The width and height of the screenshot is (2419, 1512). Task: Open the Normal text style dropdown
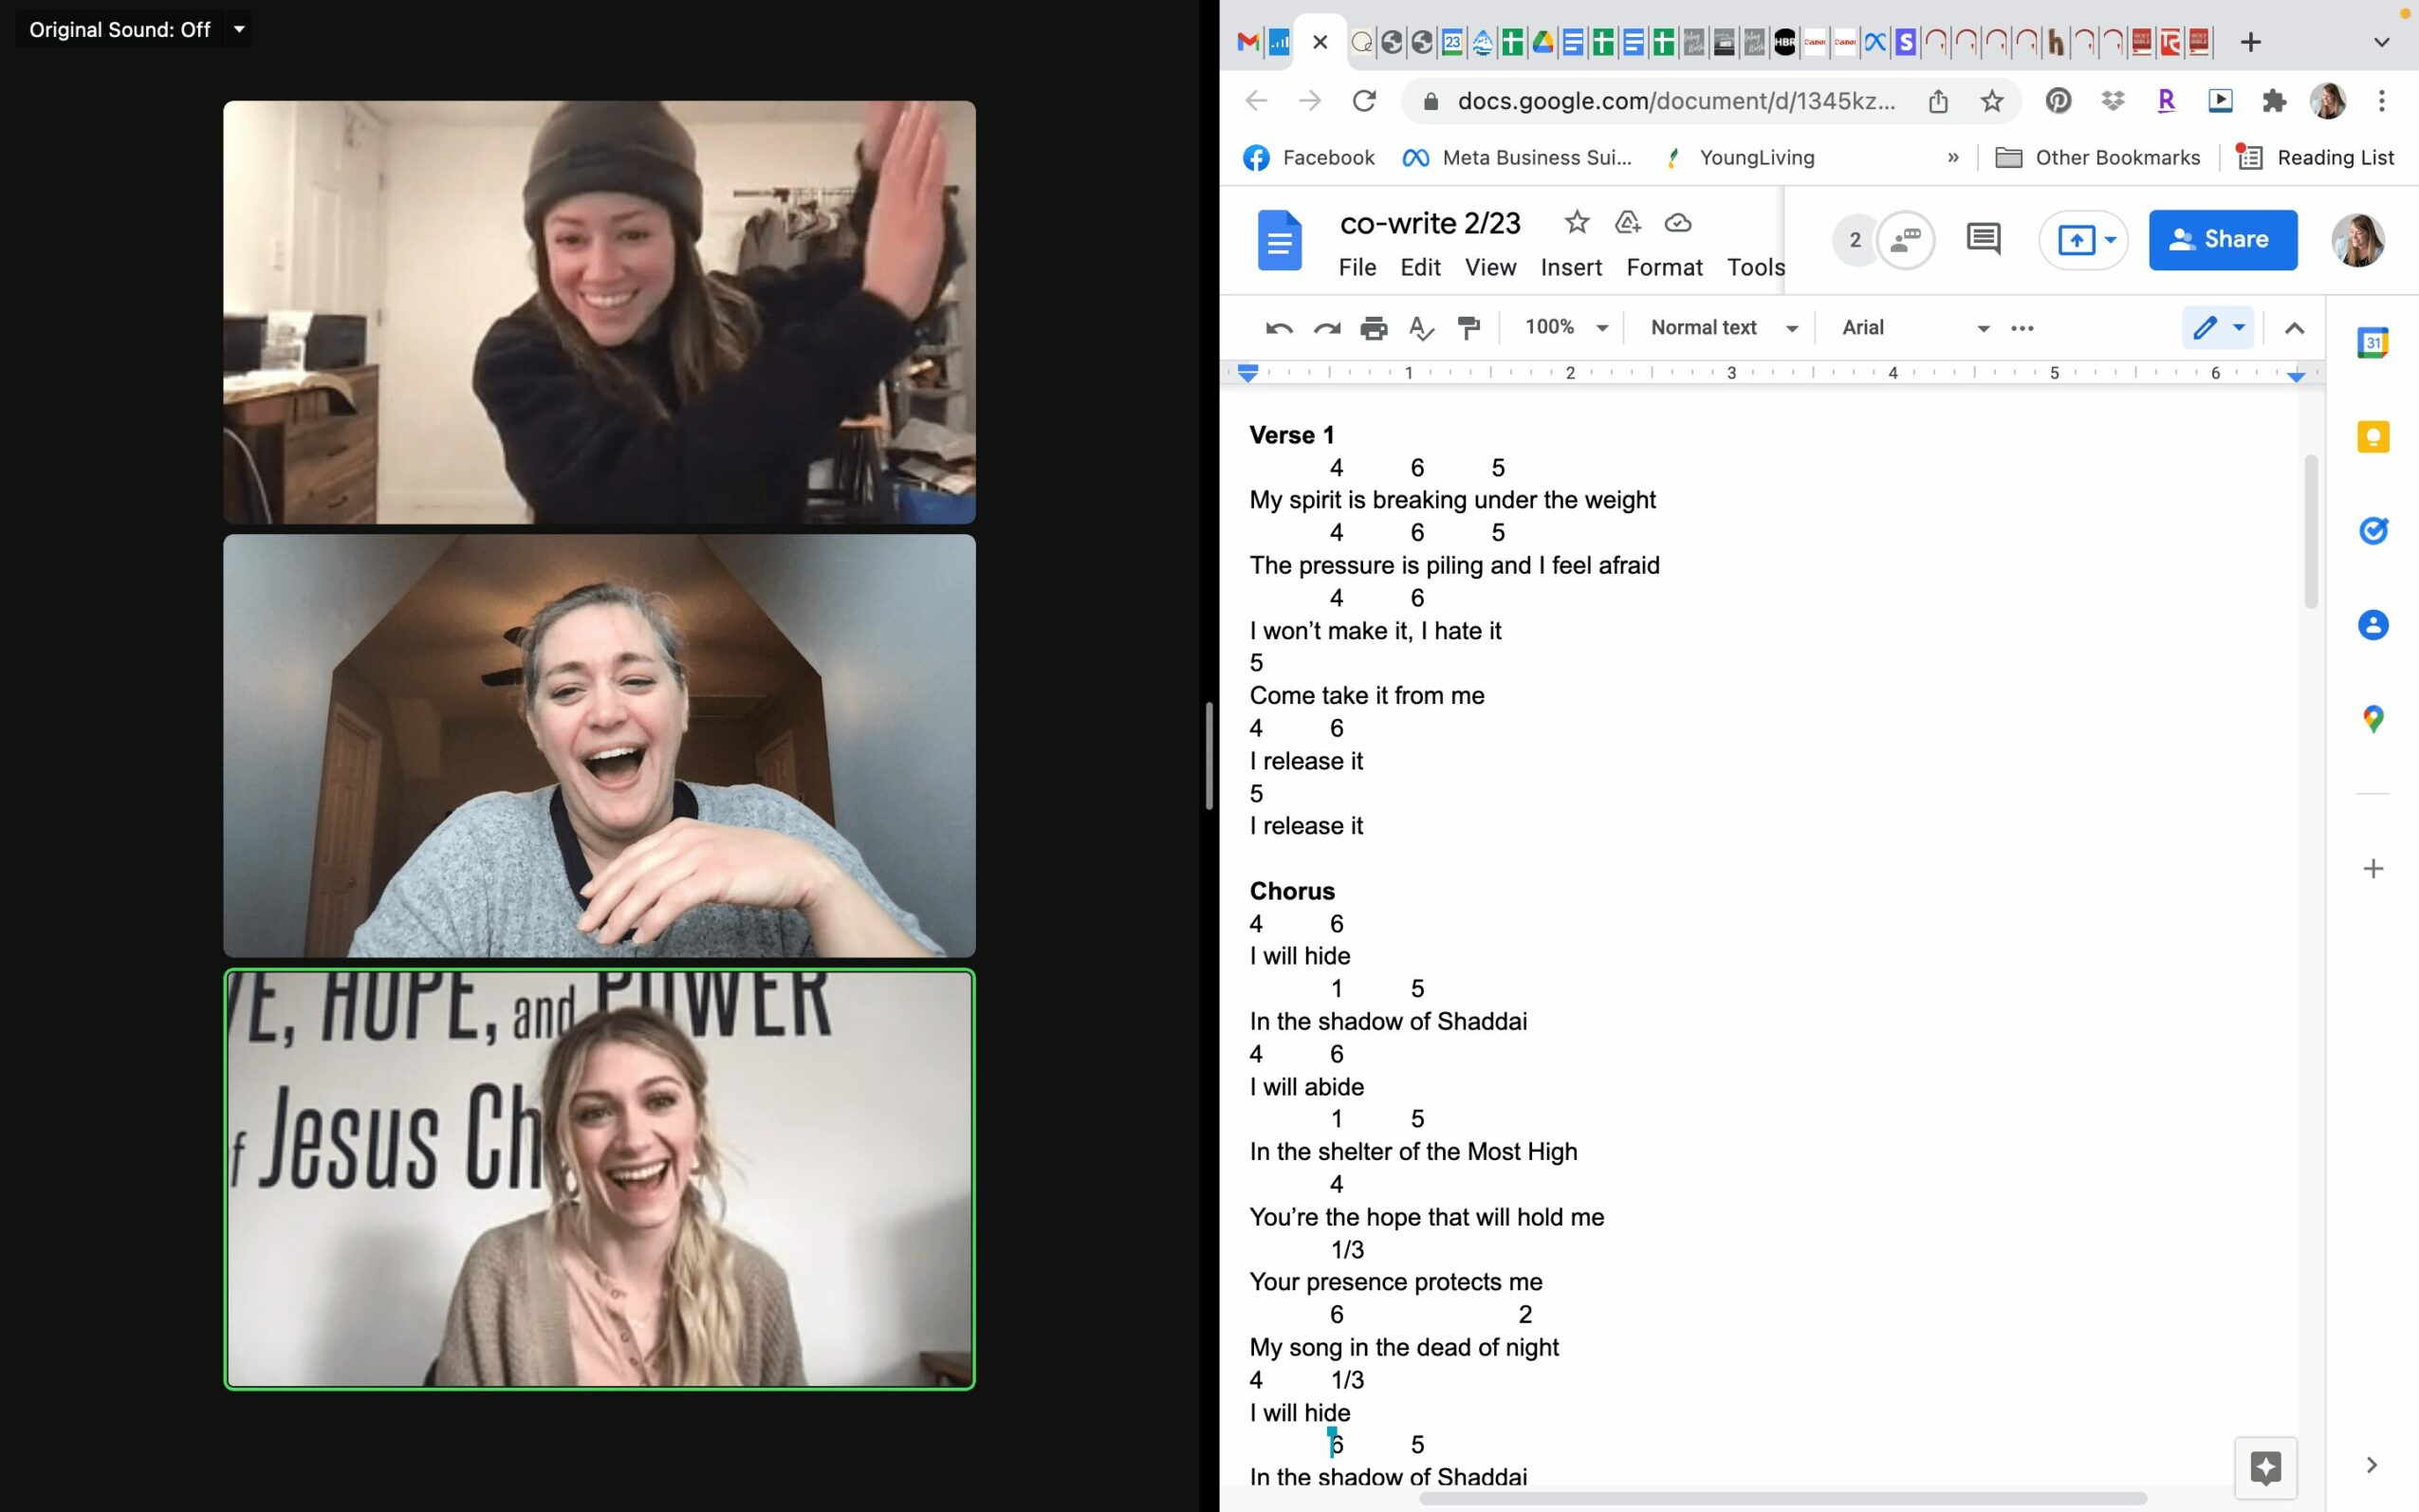(1724, 328)
